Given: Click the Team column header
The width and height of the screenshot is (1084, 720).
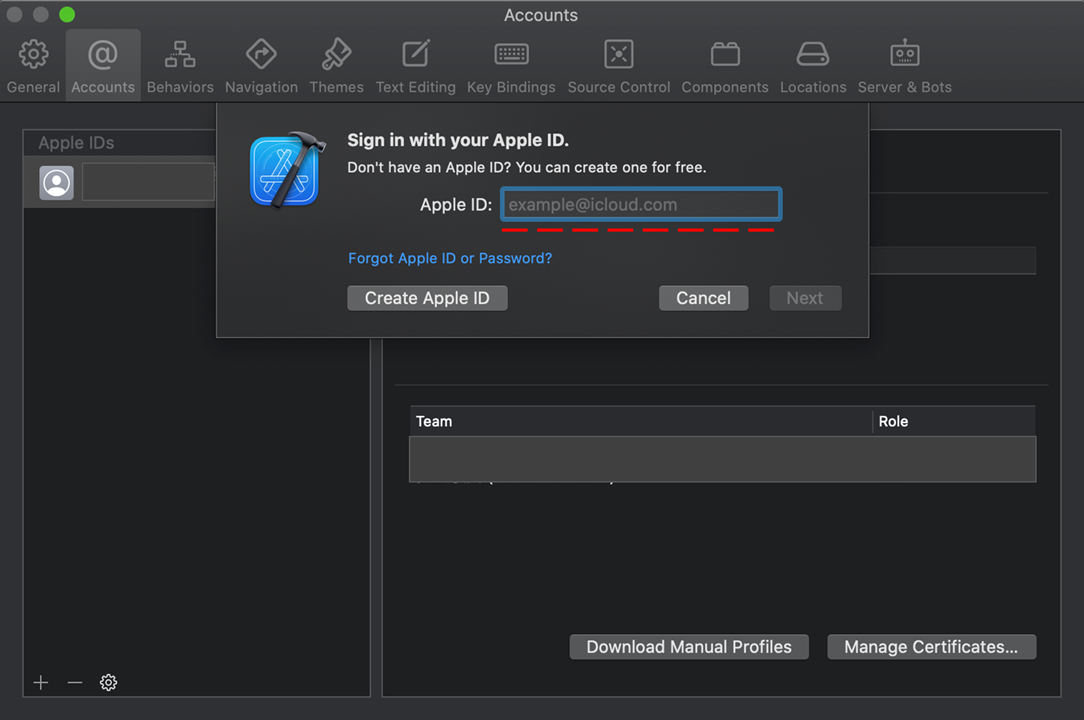Looking at the screenshot, I should [641, 421].
